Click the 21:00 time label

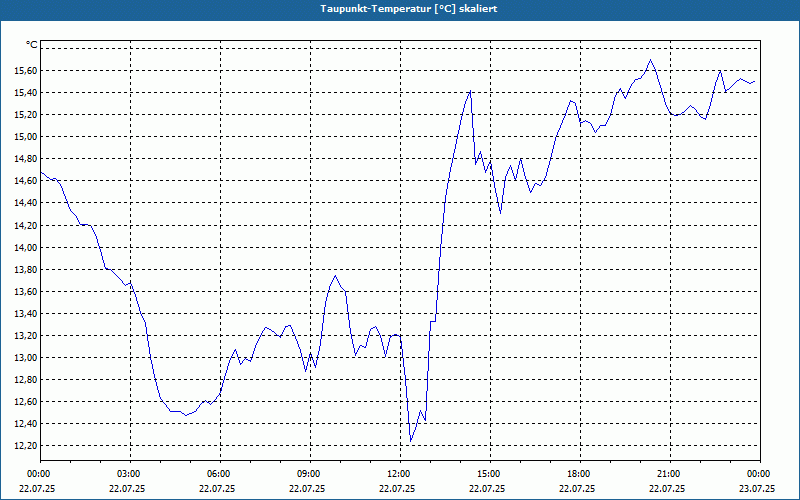(667, 474)
